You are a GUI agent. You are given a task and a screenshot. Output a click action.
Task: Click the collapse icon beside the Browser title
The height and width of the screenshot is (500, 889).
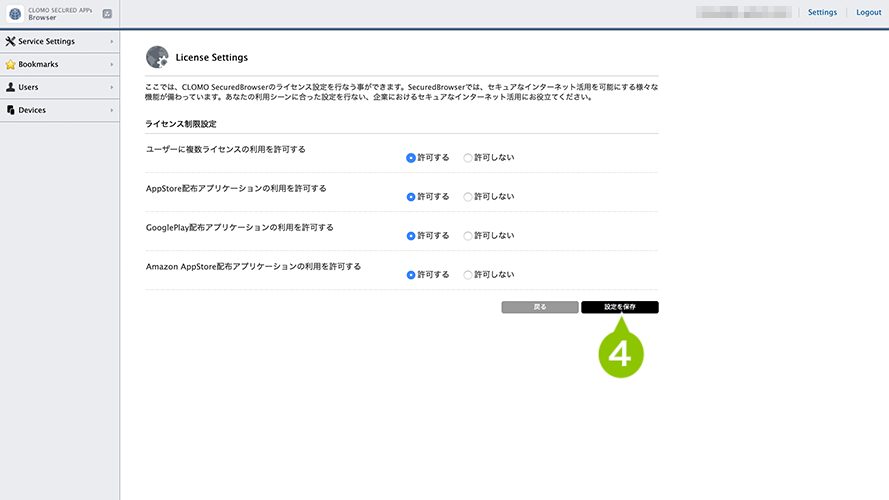click(107, 14)
